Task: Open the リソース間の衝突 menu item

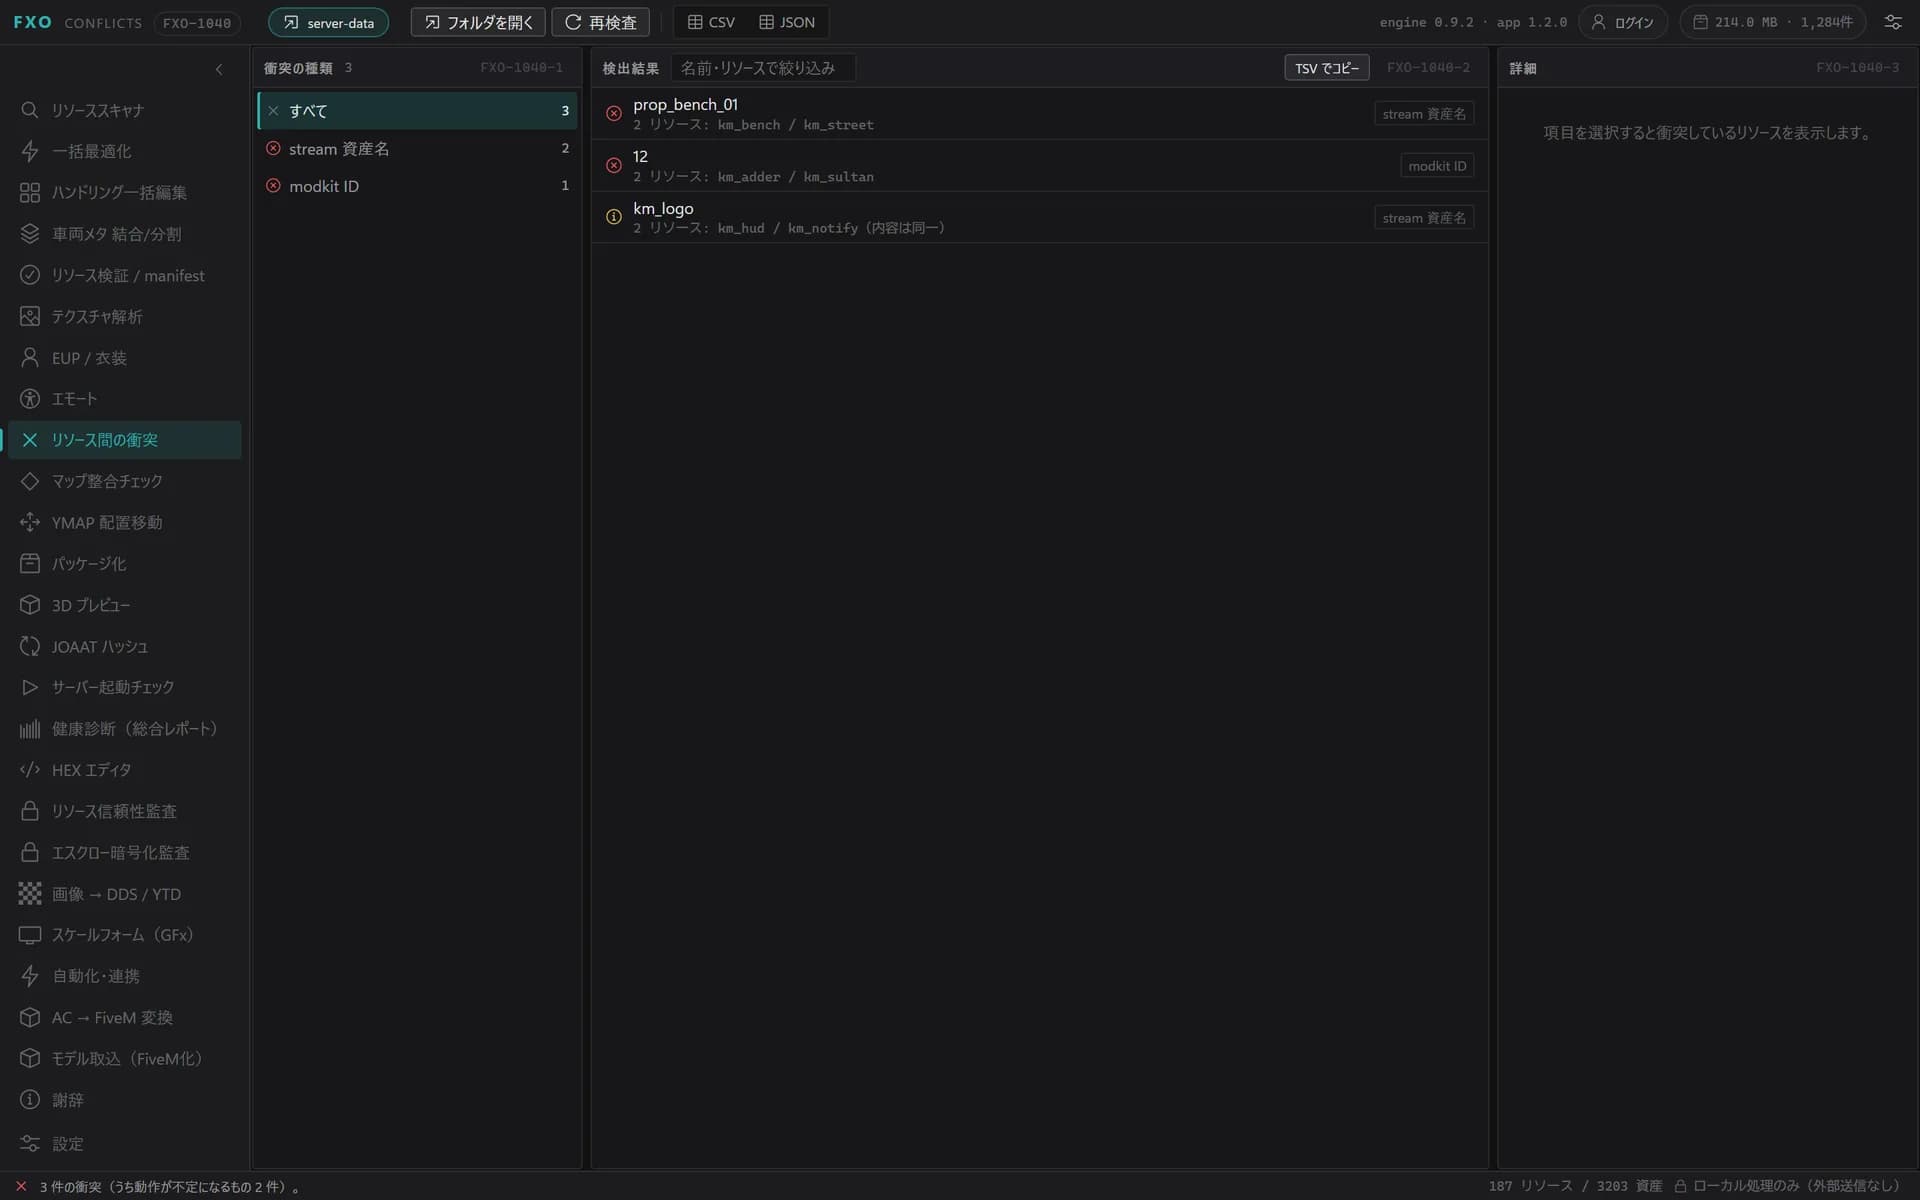Action: (x=125, y=440)
